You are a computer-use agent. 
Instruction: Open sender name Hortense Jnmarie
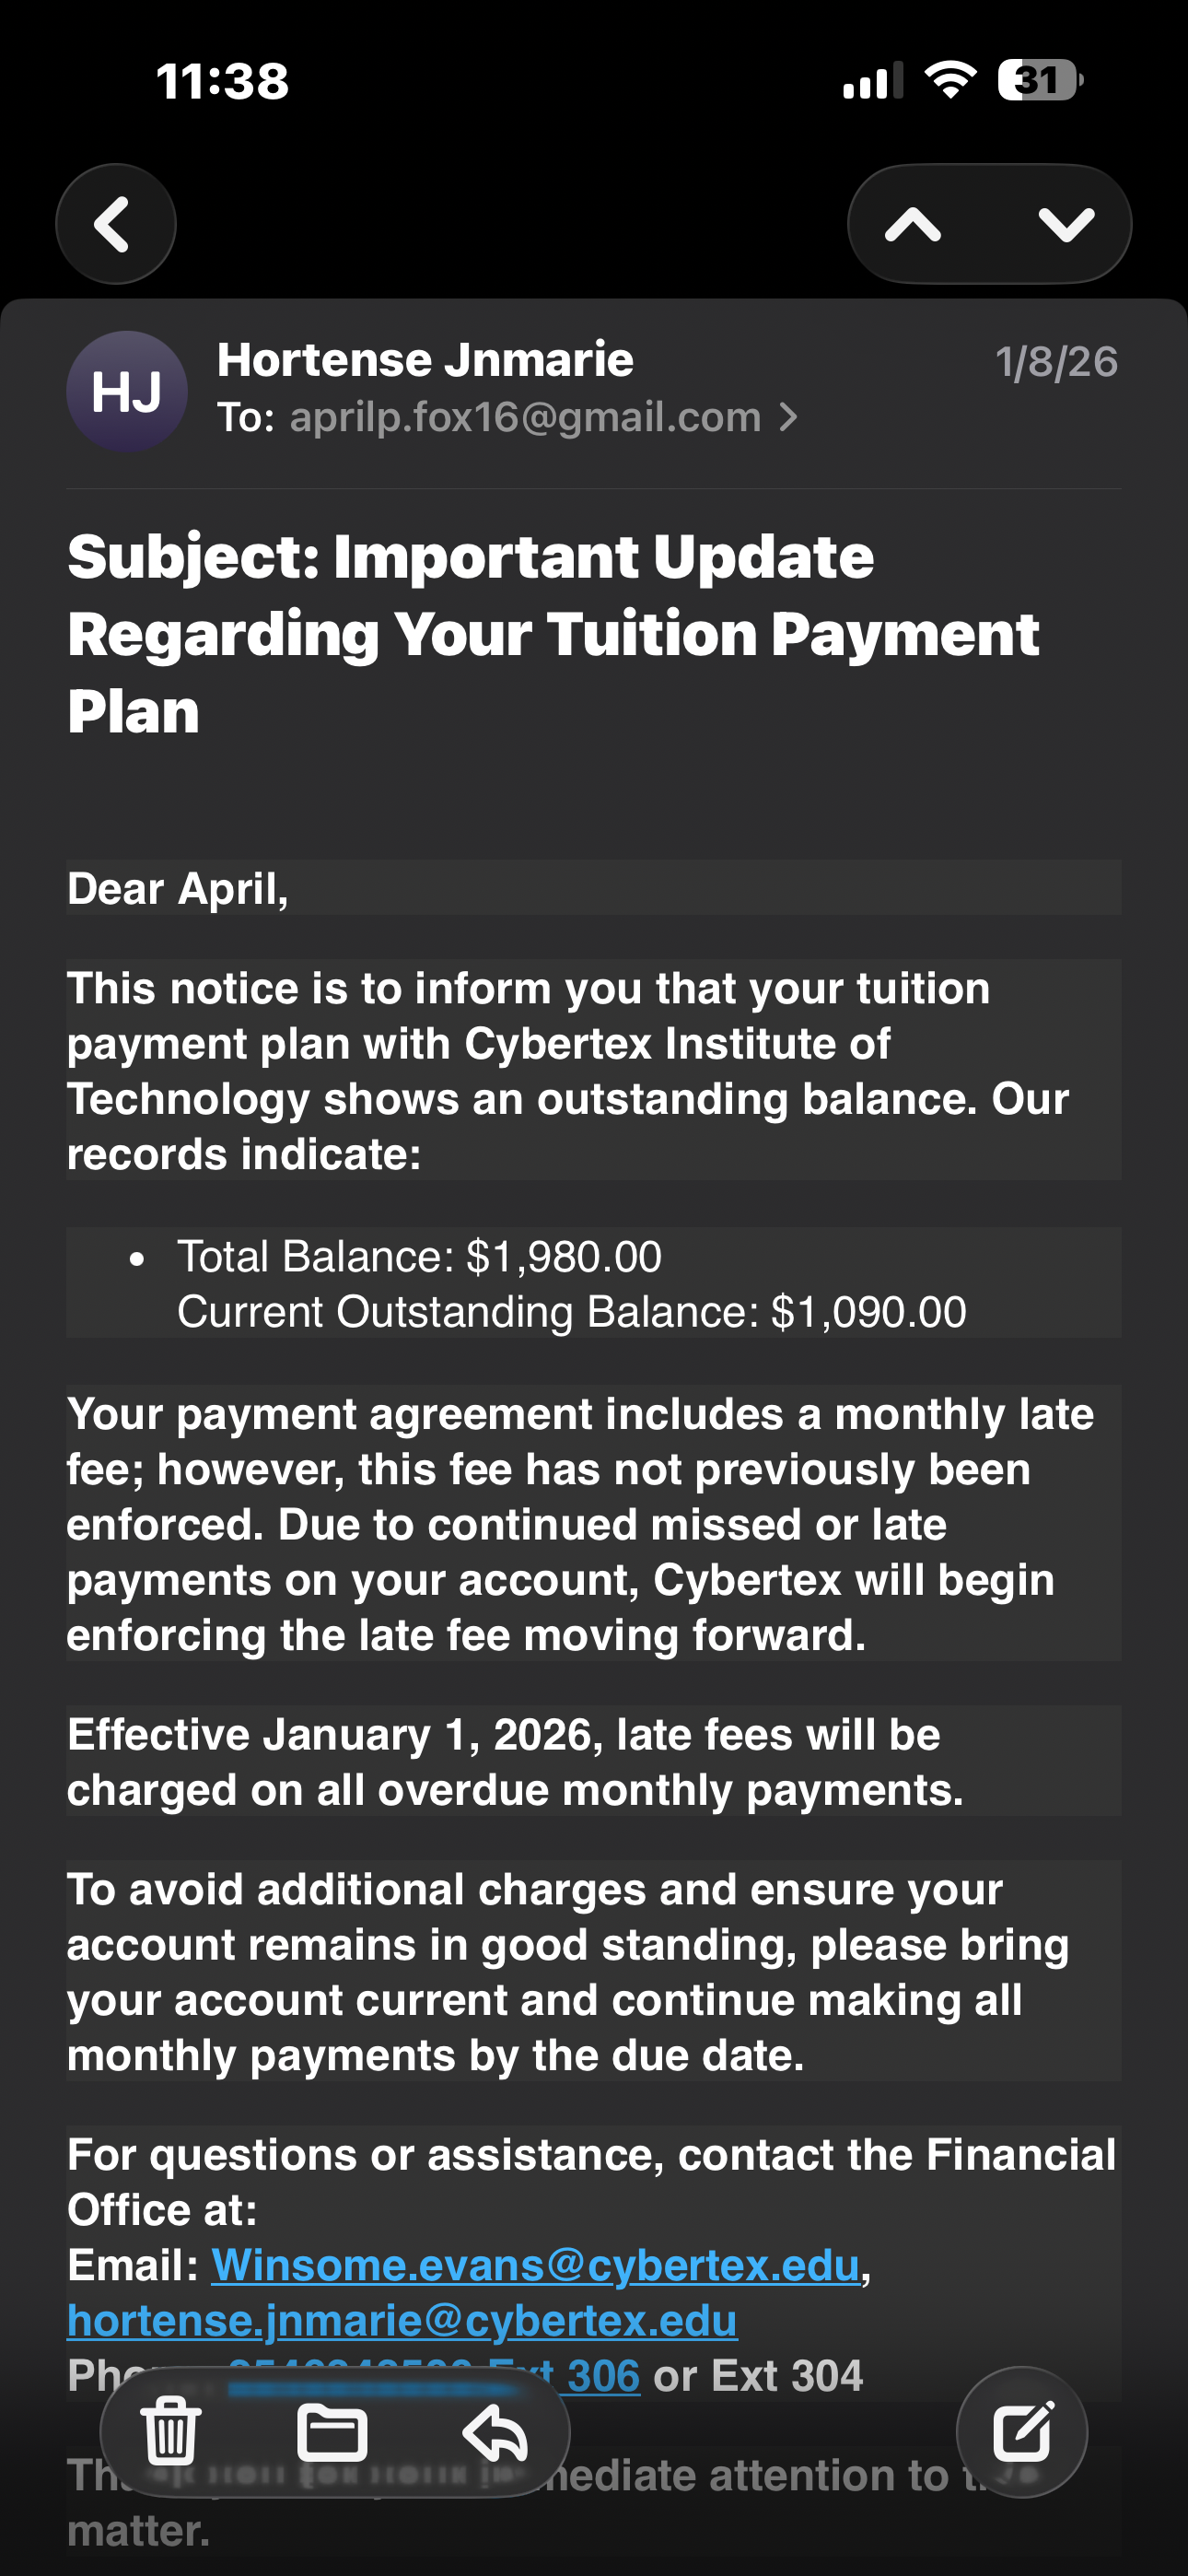click(425, 360)
